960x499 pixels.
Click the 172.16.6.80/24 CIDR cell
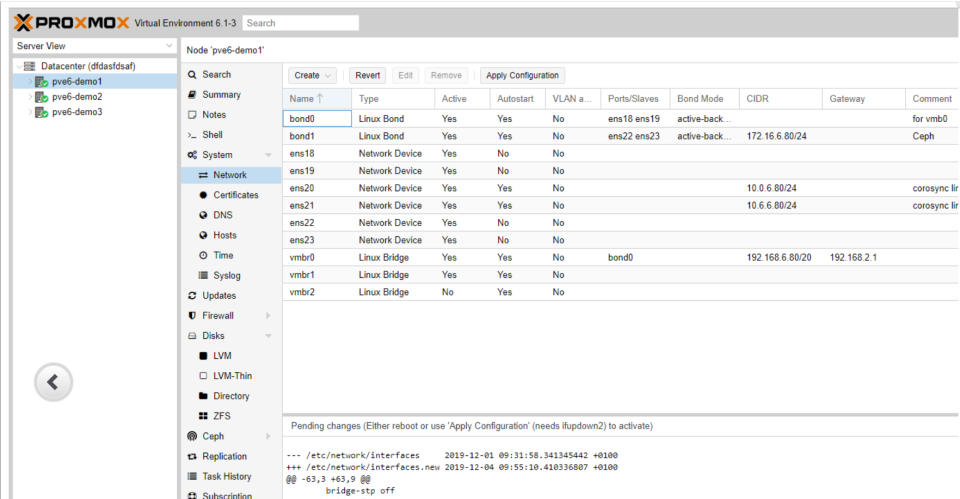781,136
